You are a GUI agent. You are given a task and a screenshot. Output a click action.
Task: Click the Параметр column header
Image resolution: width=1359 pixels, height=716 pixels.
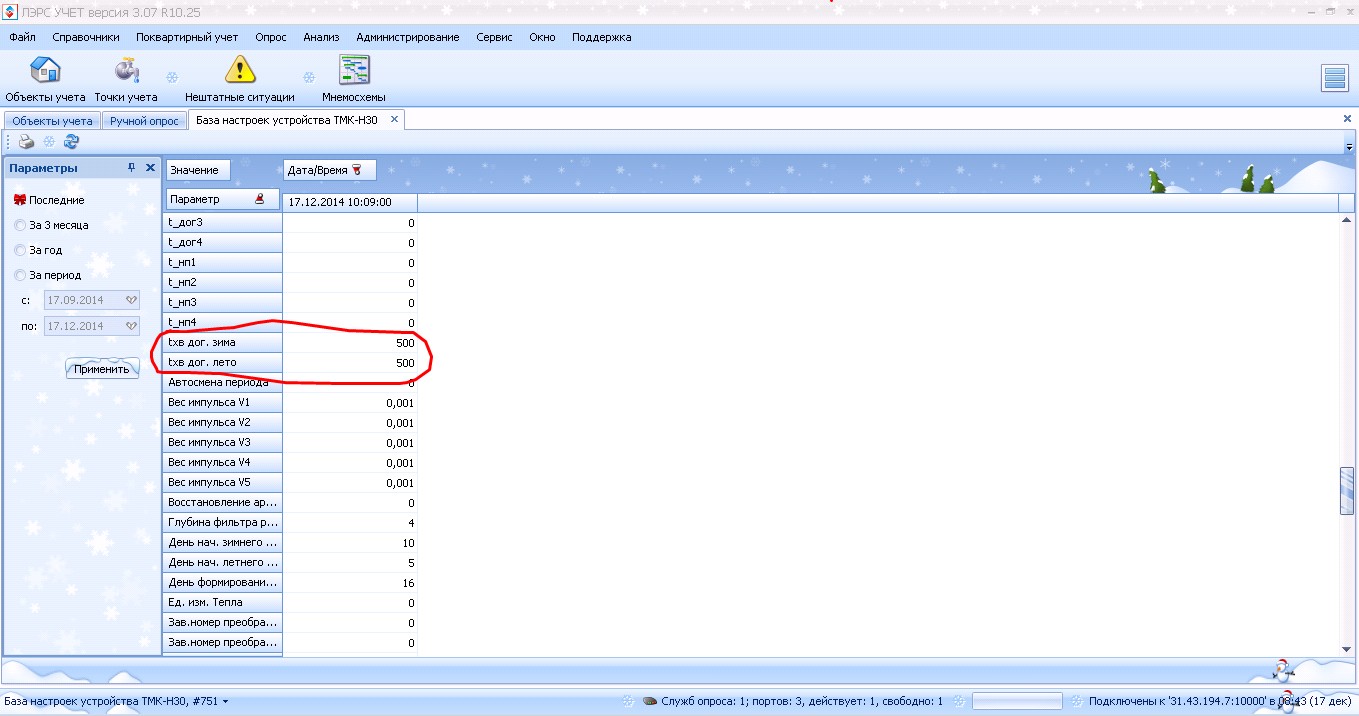[x=223, y=199]
